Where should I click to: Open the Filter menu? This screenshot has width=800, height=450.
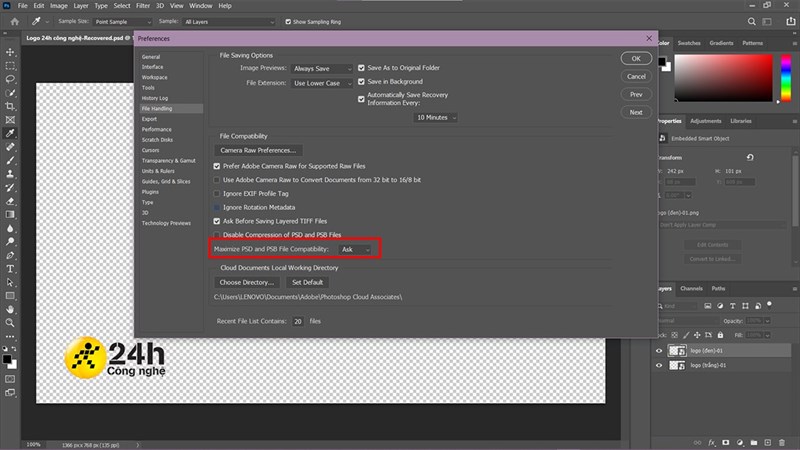pos(143,6)
